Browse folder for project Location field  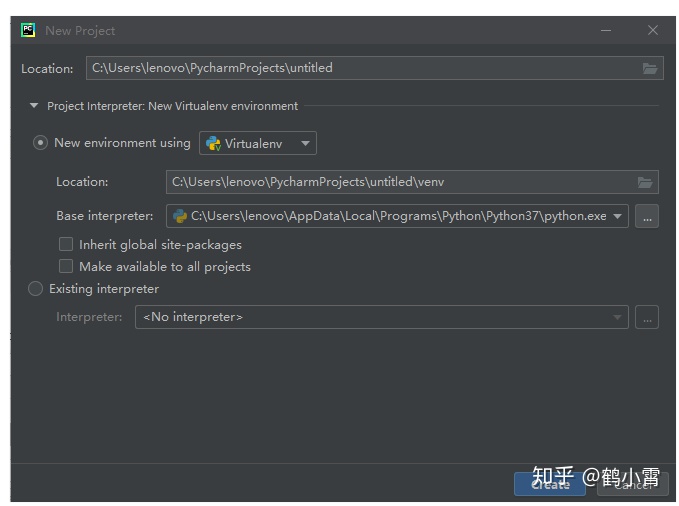point(650,68)
